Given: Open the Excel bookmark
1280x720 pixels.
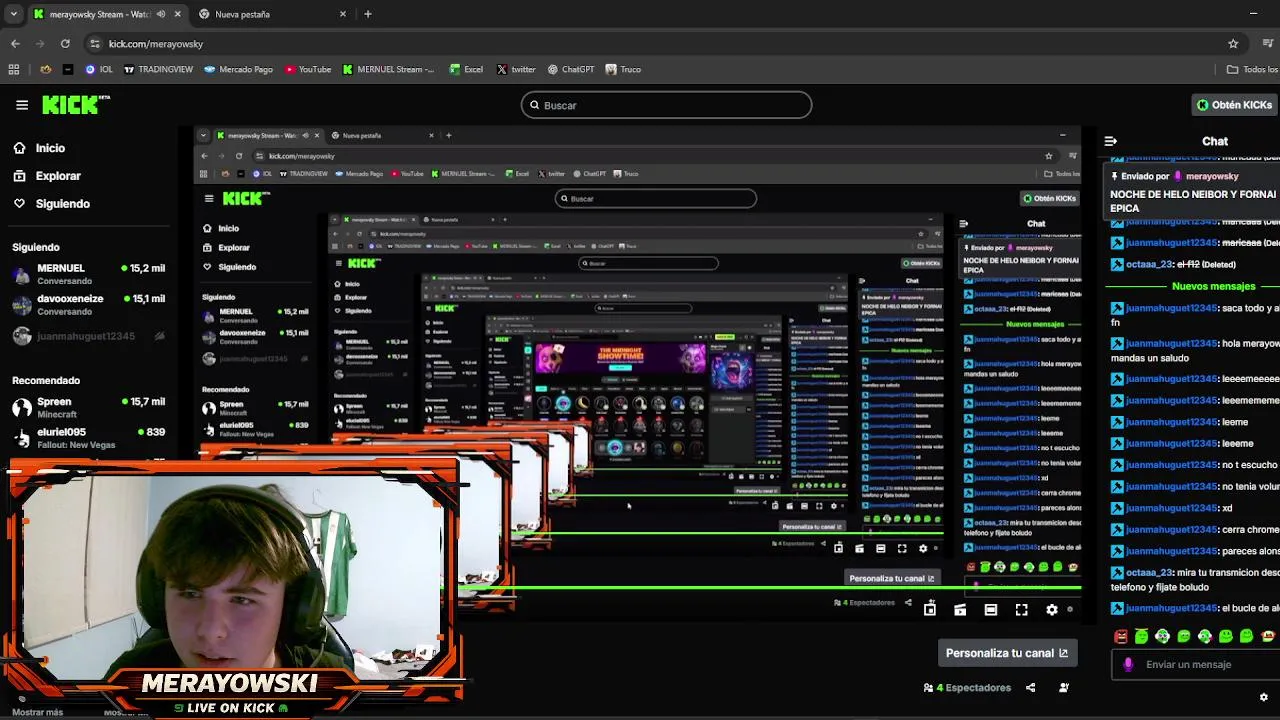Looking at the screenshot, I should tap(466, 70).
